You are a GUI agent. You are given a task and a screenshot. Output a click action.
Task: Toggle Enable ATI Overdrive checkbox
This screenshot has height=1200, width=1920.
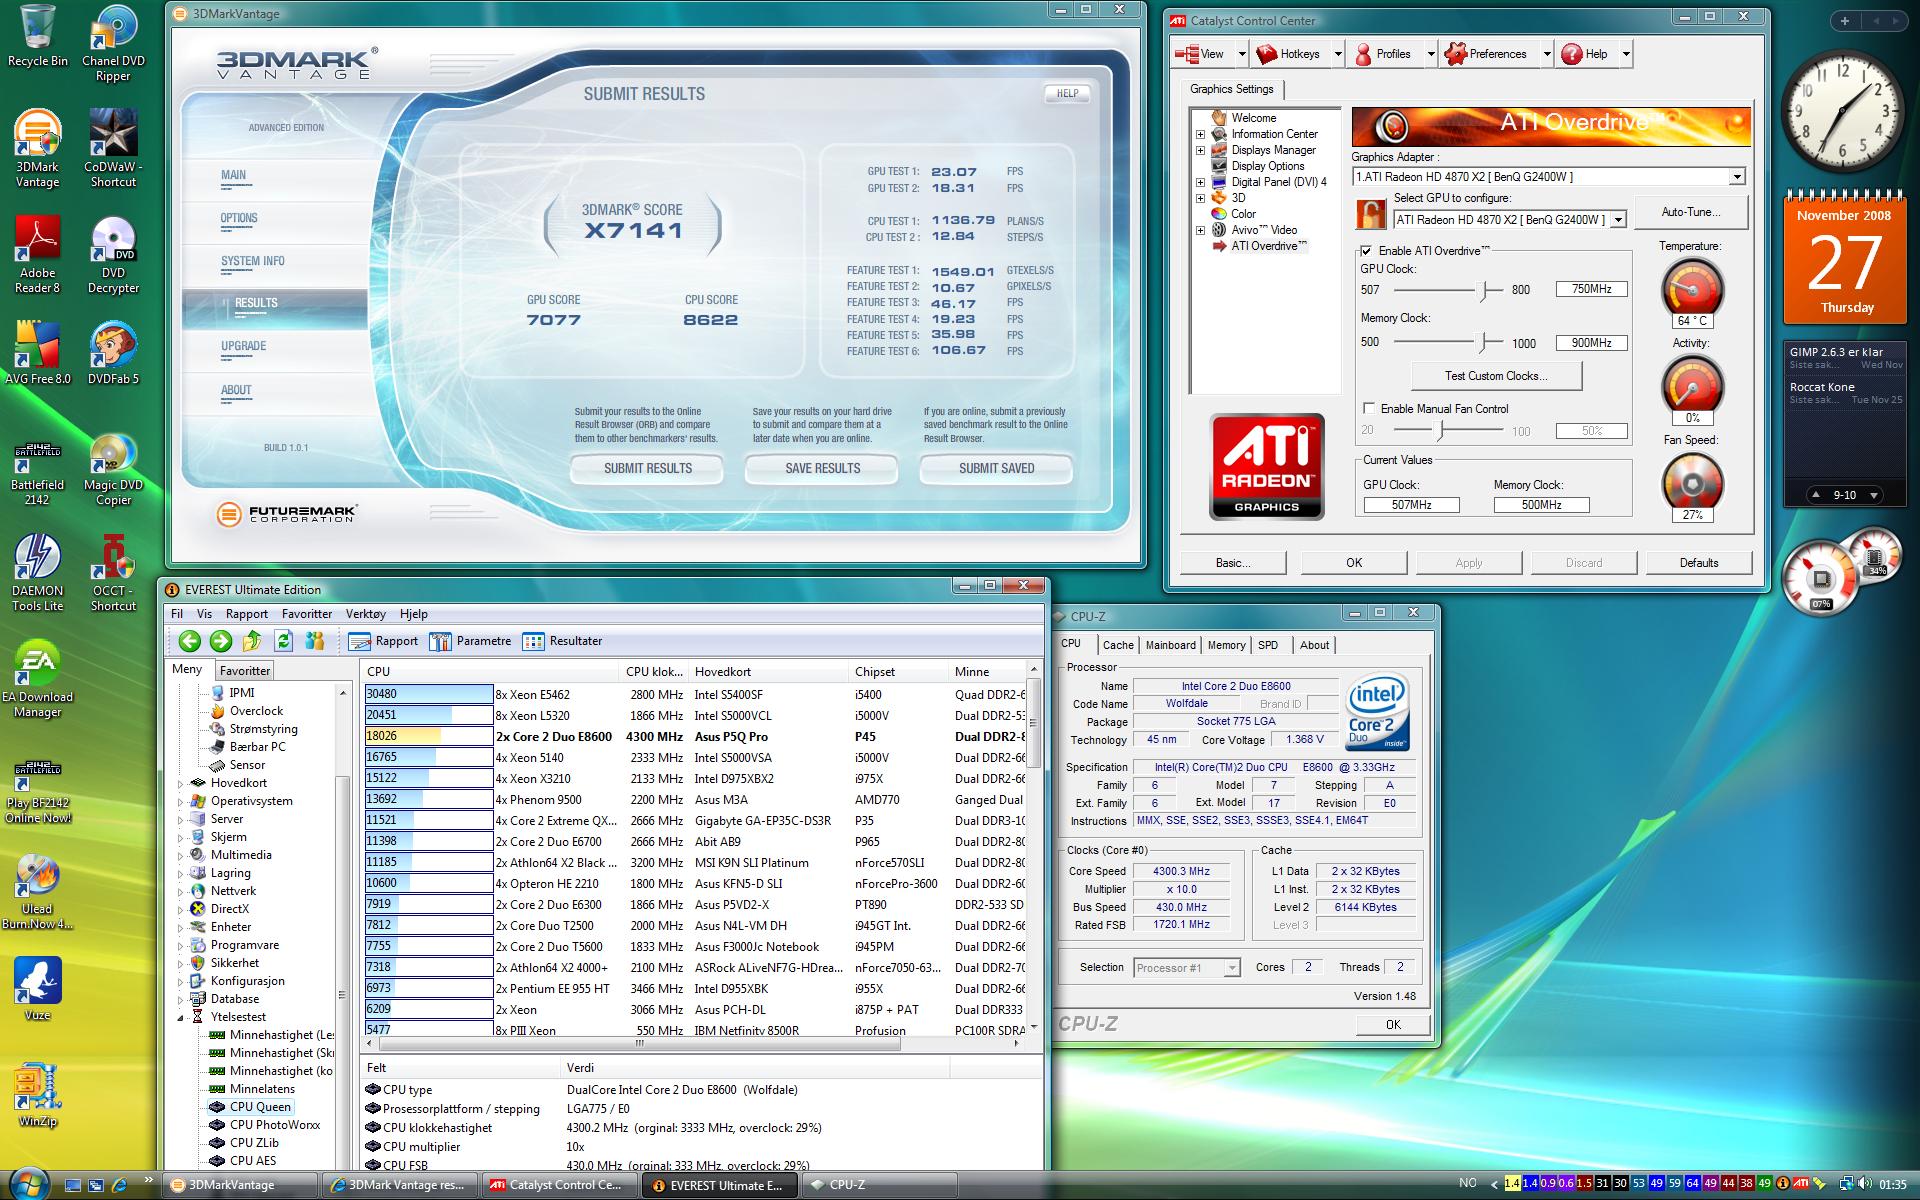pyautogui.click(x=1366, y=251)
